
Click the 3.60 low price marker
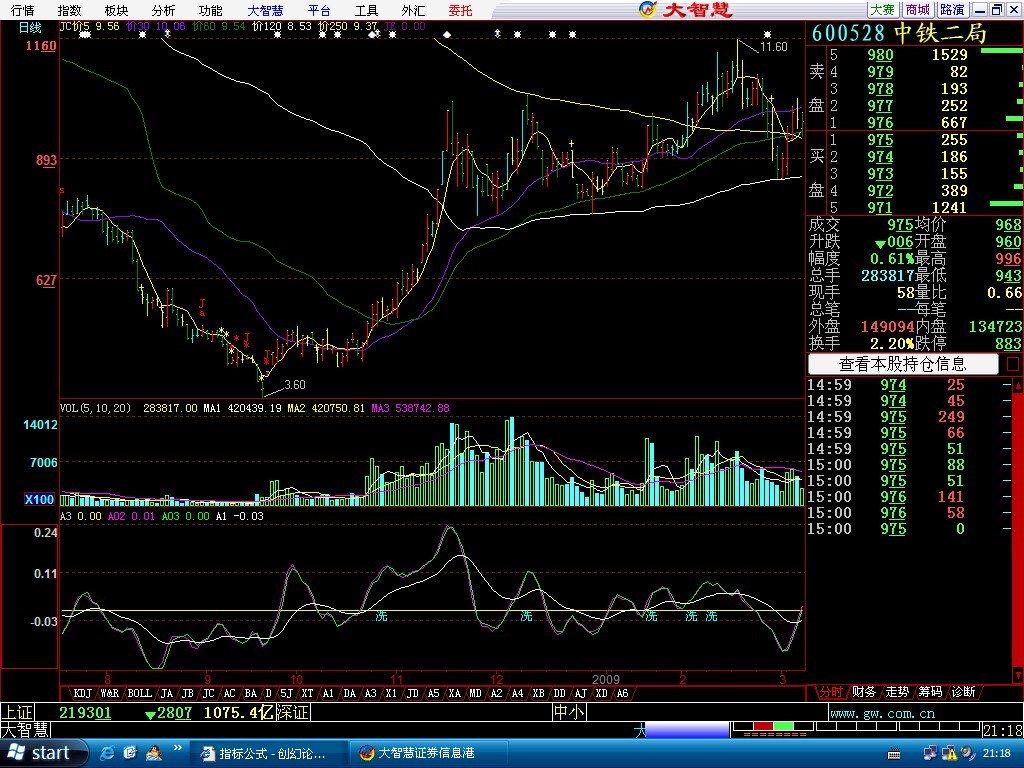tap(295, 385)
